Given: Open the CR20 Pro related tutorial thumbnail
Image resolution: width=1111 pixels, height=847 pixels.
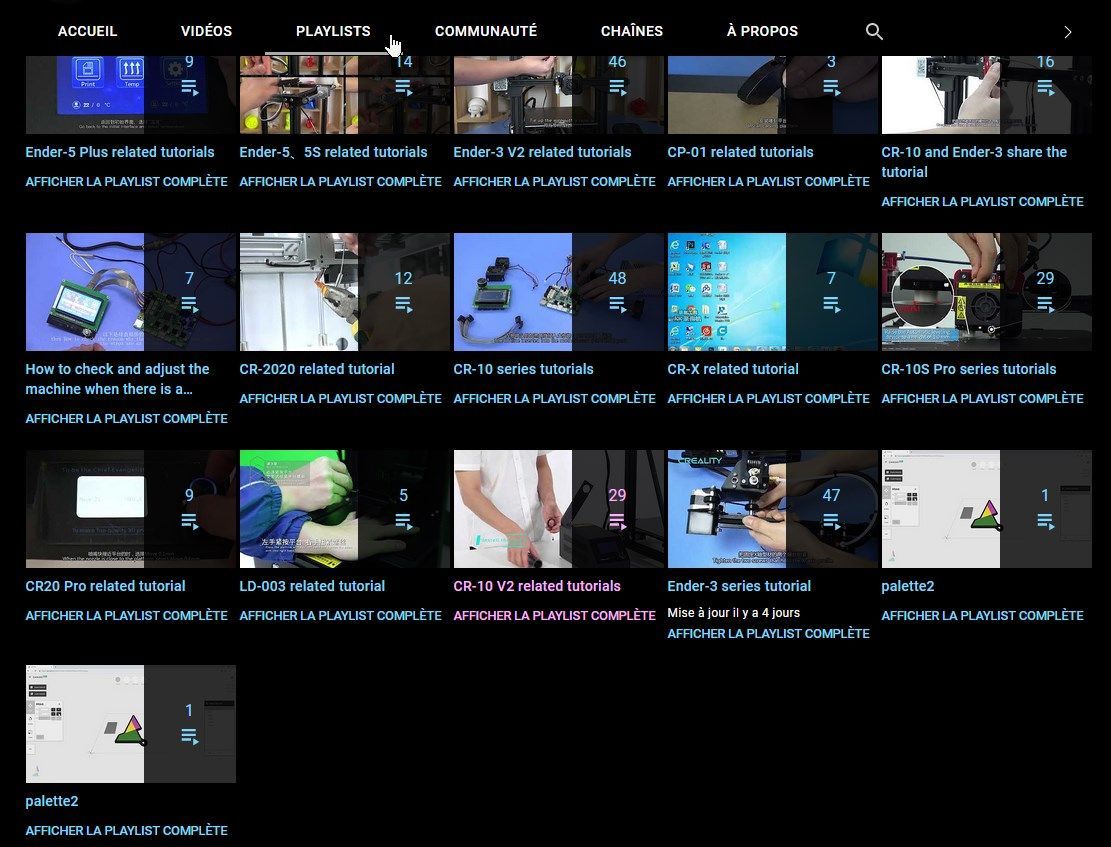Looking at the screenshot, I should point(130,509).
